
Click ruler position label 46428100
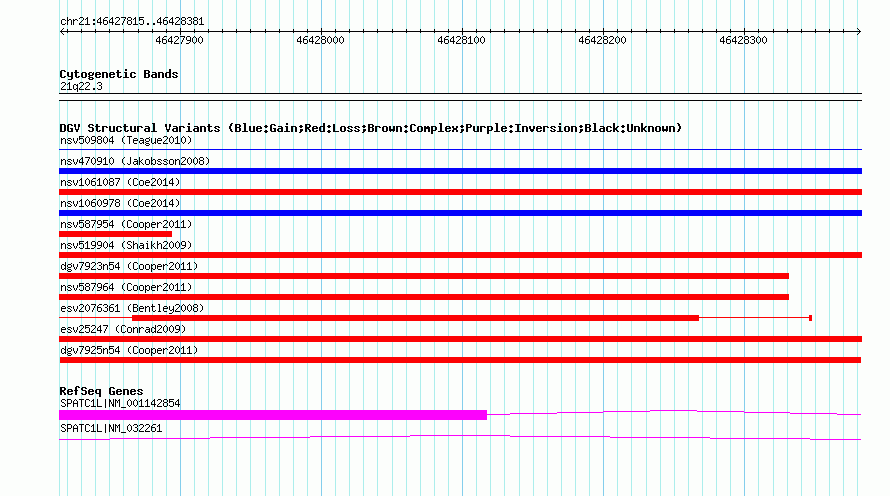pyautogui.click(x=461, y=40)
